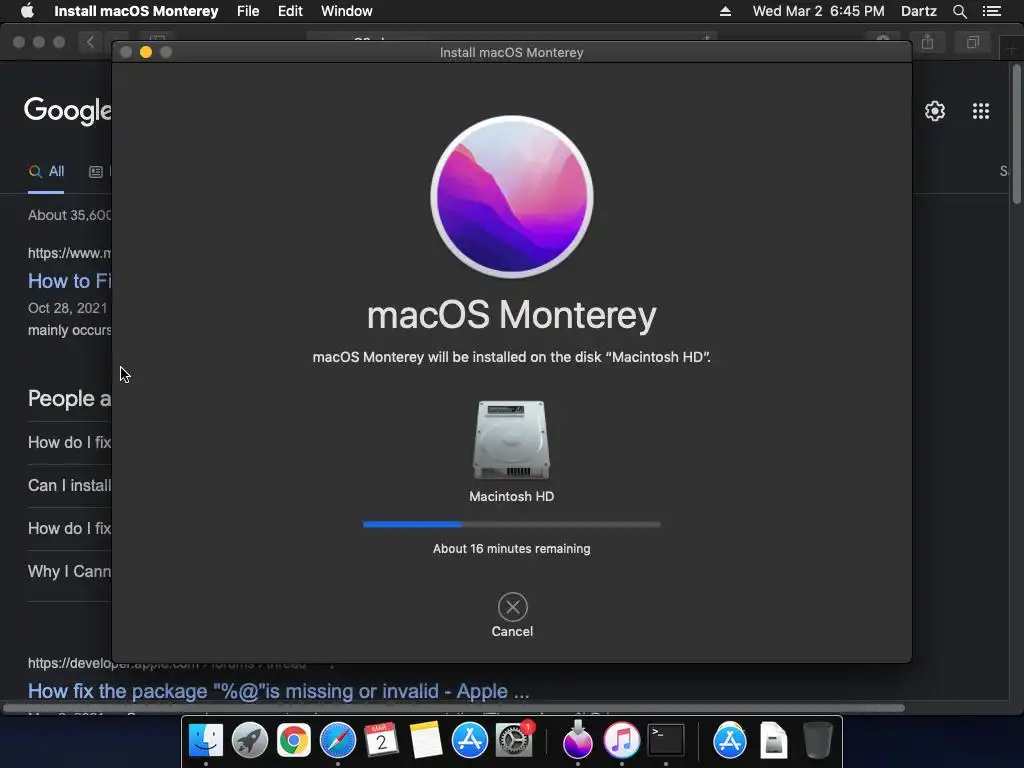Click the Safari share button
The image size is (1024, 768).
click(x=927, y=42)
